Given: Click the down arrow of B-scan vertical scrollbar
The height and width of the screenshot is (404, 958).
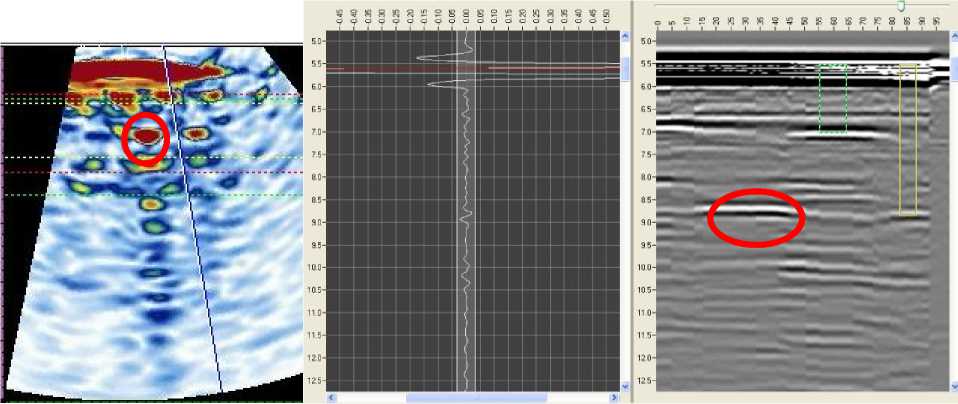Looking at the screenshot, I should [x=954, y=387].
